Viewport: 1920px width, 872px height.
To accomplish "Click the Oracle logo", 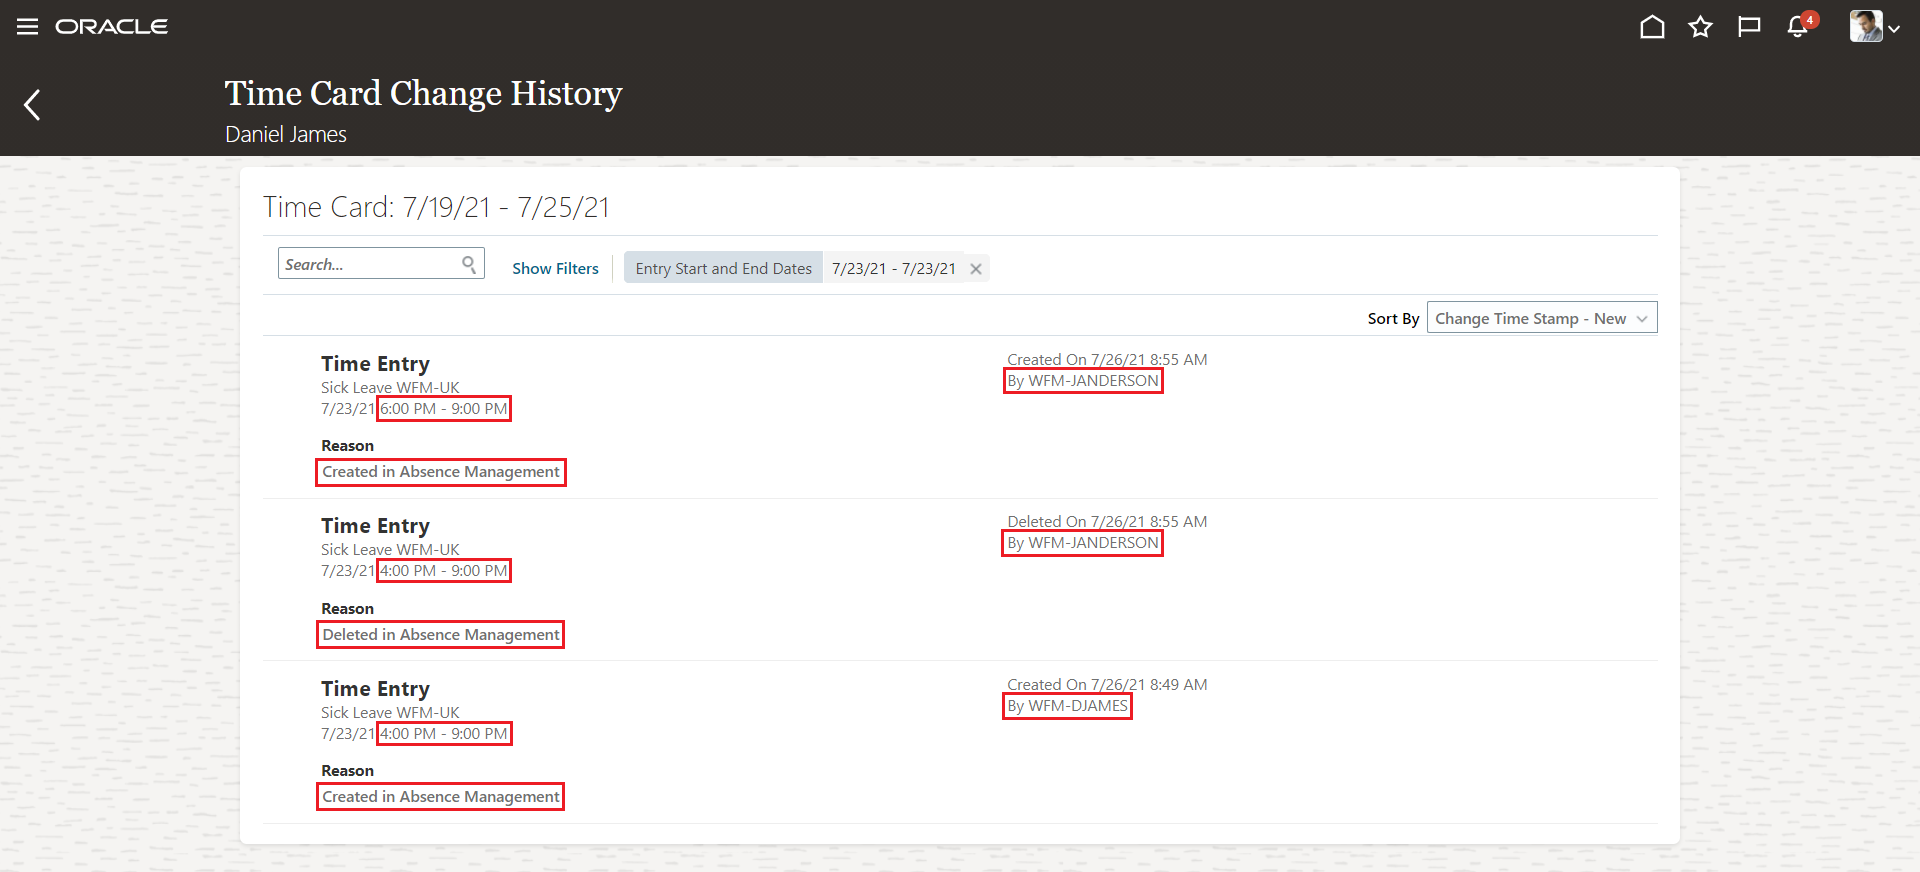I will pos(111,27).
